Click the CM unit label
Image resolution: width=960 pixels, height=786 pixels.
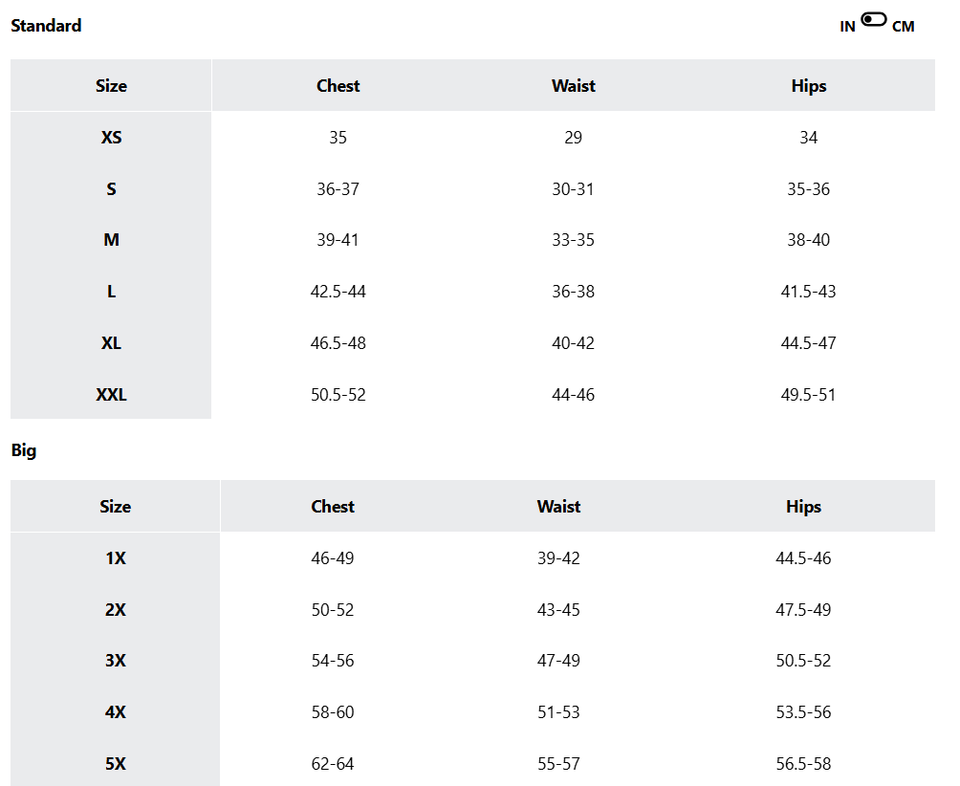click(903, 27)
